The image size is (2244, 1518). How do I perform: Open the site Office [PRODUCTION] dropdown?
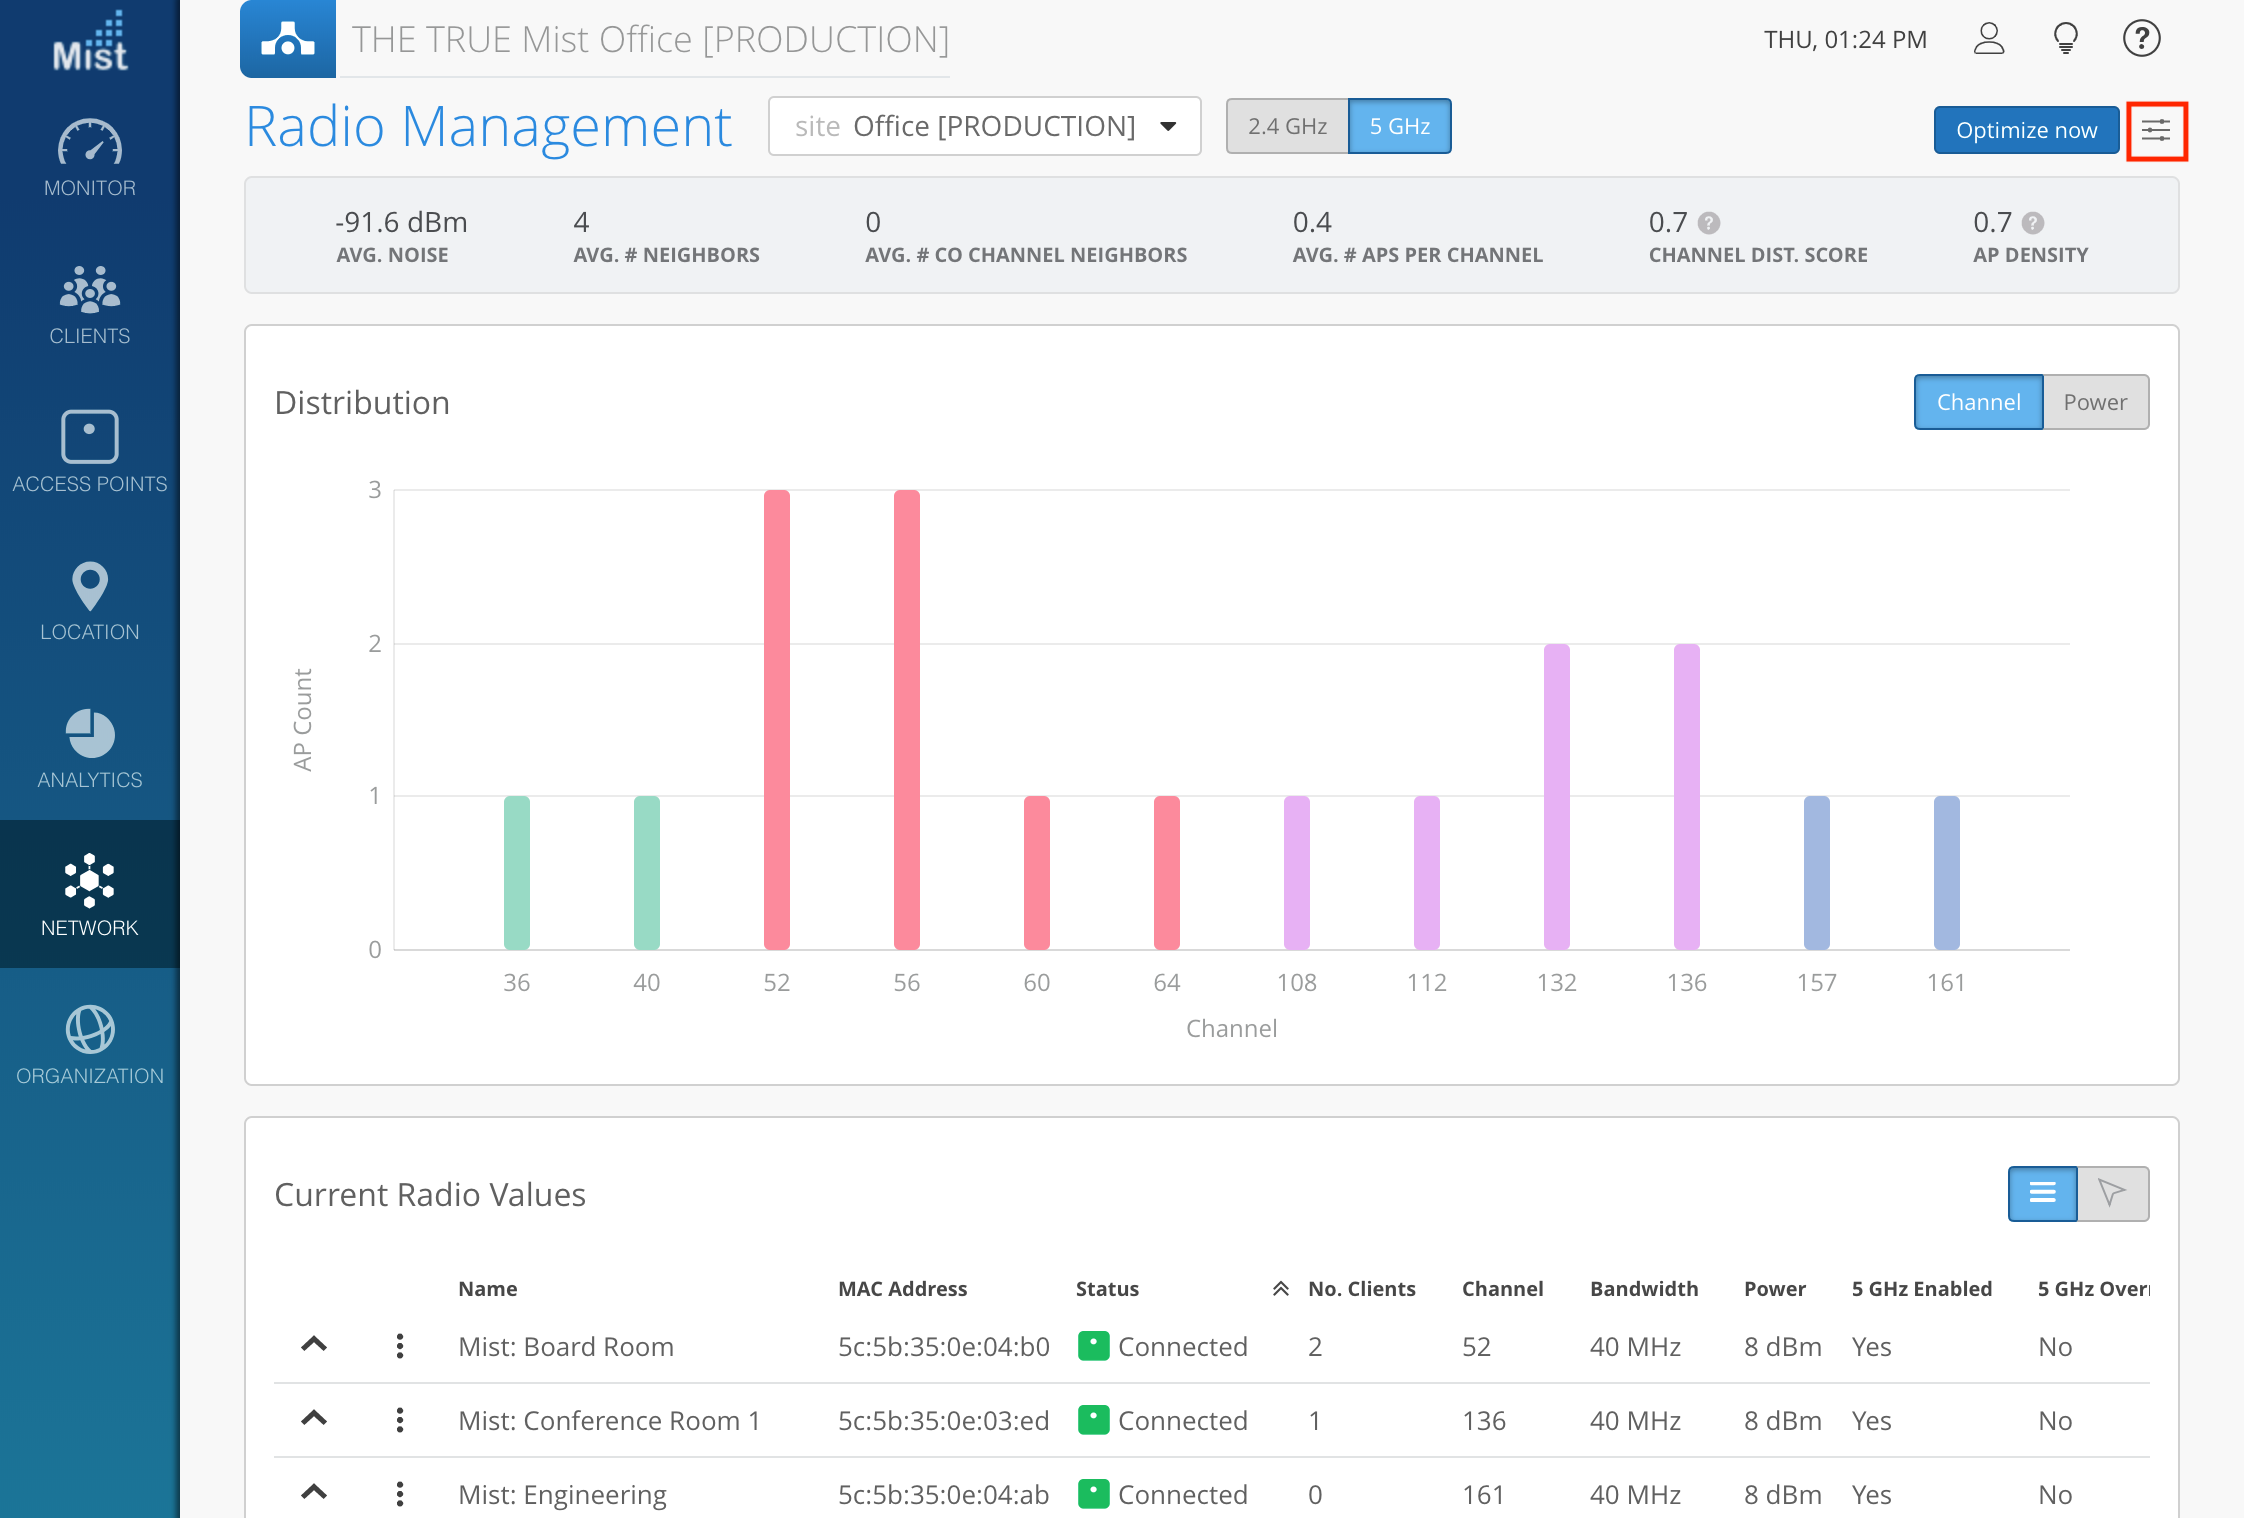[984, 126]
